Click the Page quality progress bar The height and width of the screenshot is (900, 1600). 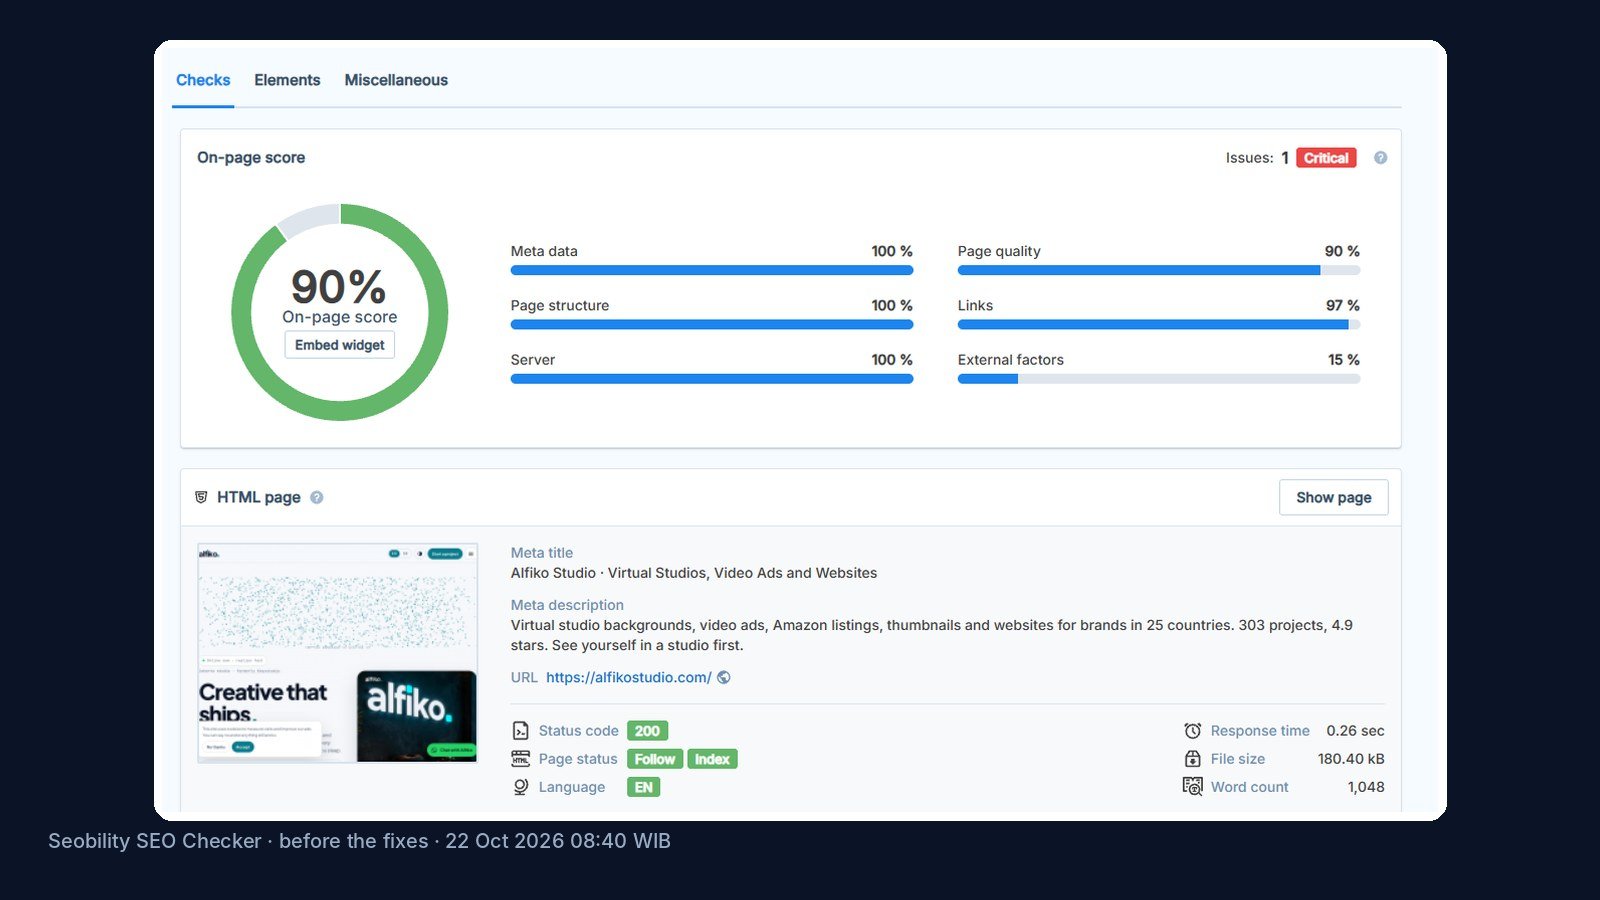1159,270
